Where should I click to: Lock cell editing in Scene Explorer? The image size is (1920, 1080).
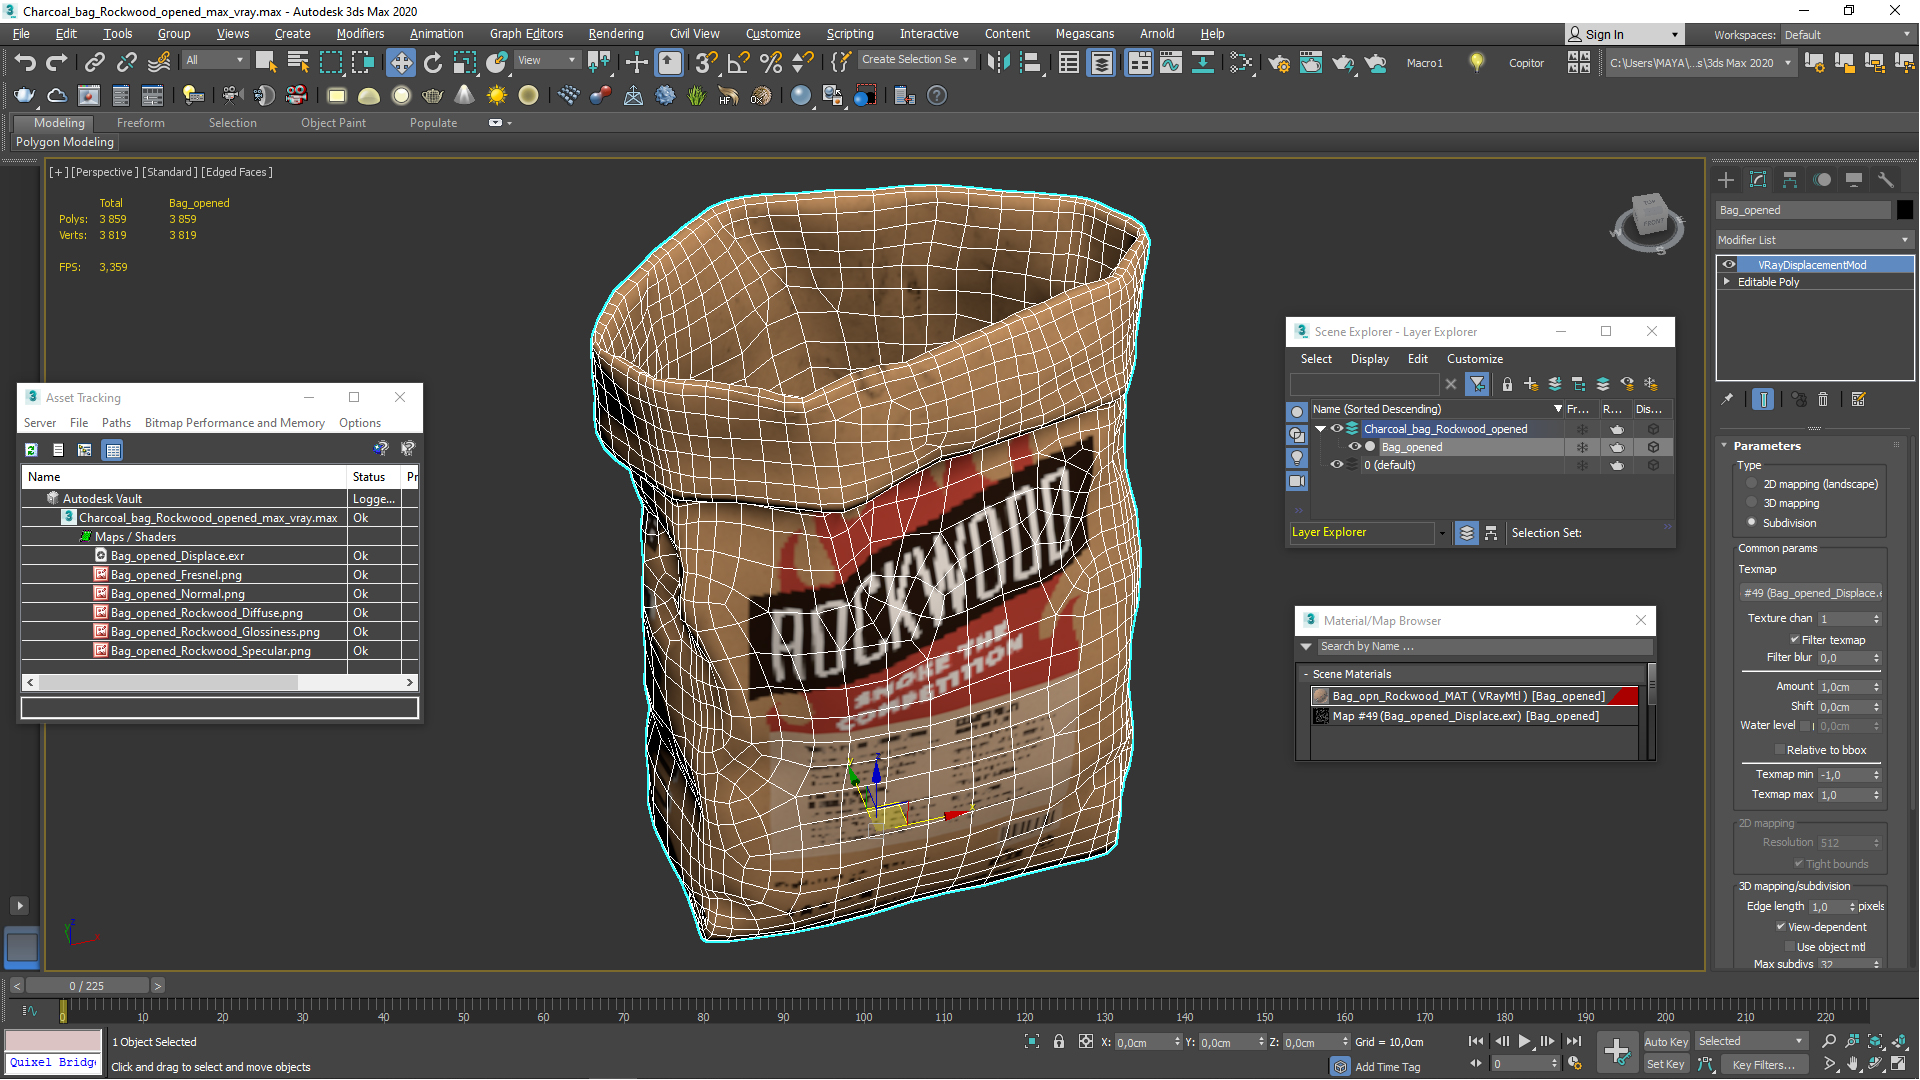[x=1507, y=384]
